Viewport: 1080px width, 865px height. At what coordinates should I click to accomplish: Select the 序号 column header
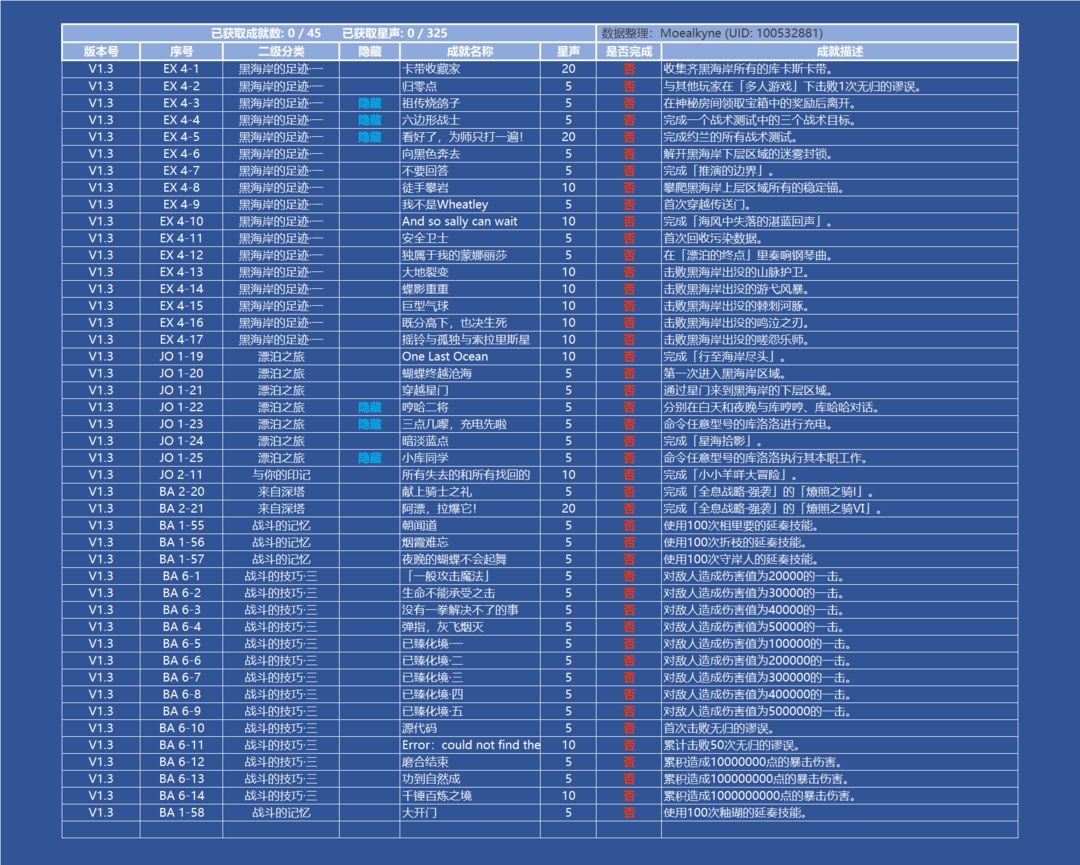[x=181, y=51]
